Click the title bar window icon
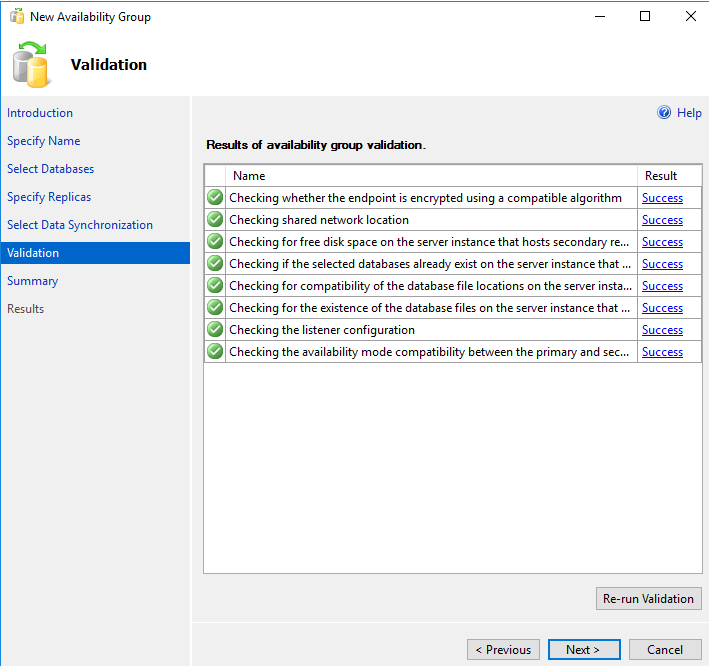Viewport: 709px width, 666px height. point(17,17)
